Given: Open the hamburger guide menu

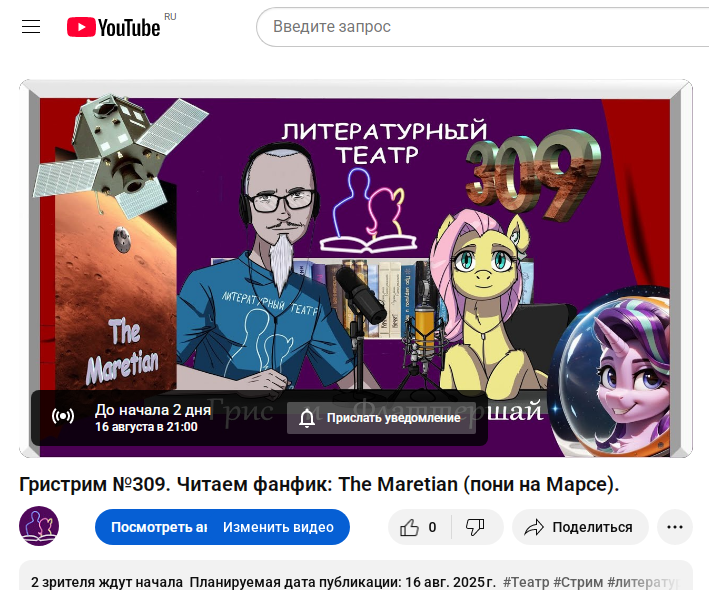Looking at the screenshot, I should [31, 27].
